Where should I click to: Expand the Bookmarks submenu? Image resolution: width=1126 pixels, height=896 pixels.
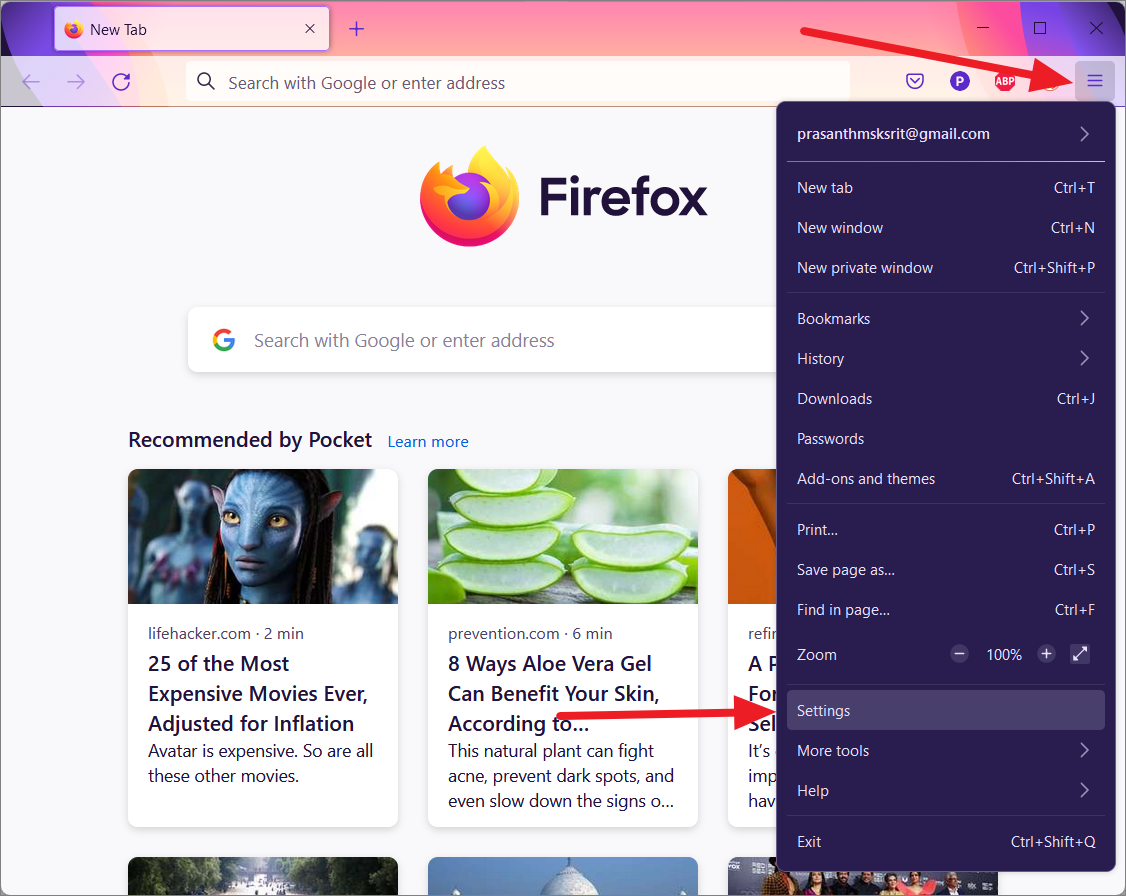(x=945, y=319)
